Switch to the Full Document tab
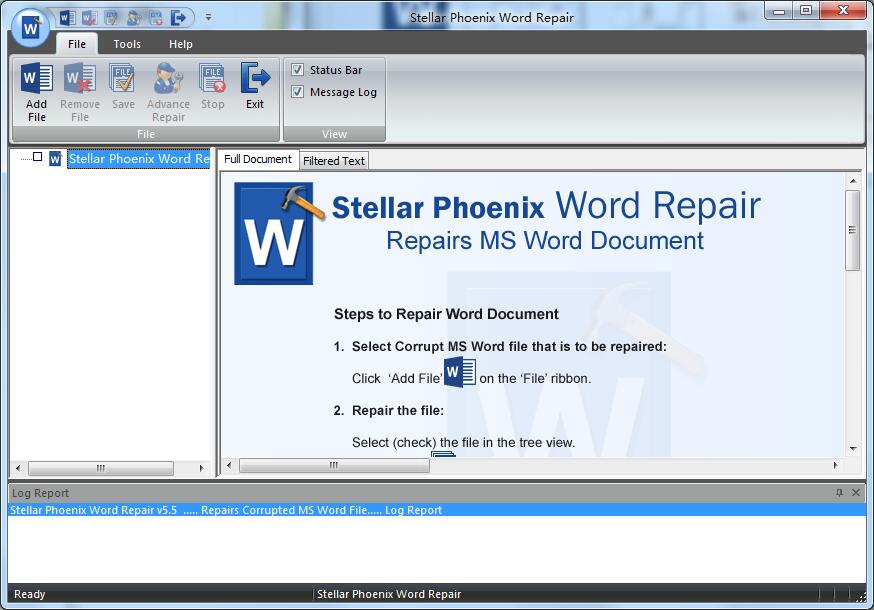This screenshot has width=874, height=610. coord(258,159)
